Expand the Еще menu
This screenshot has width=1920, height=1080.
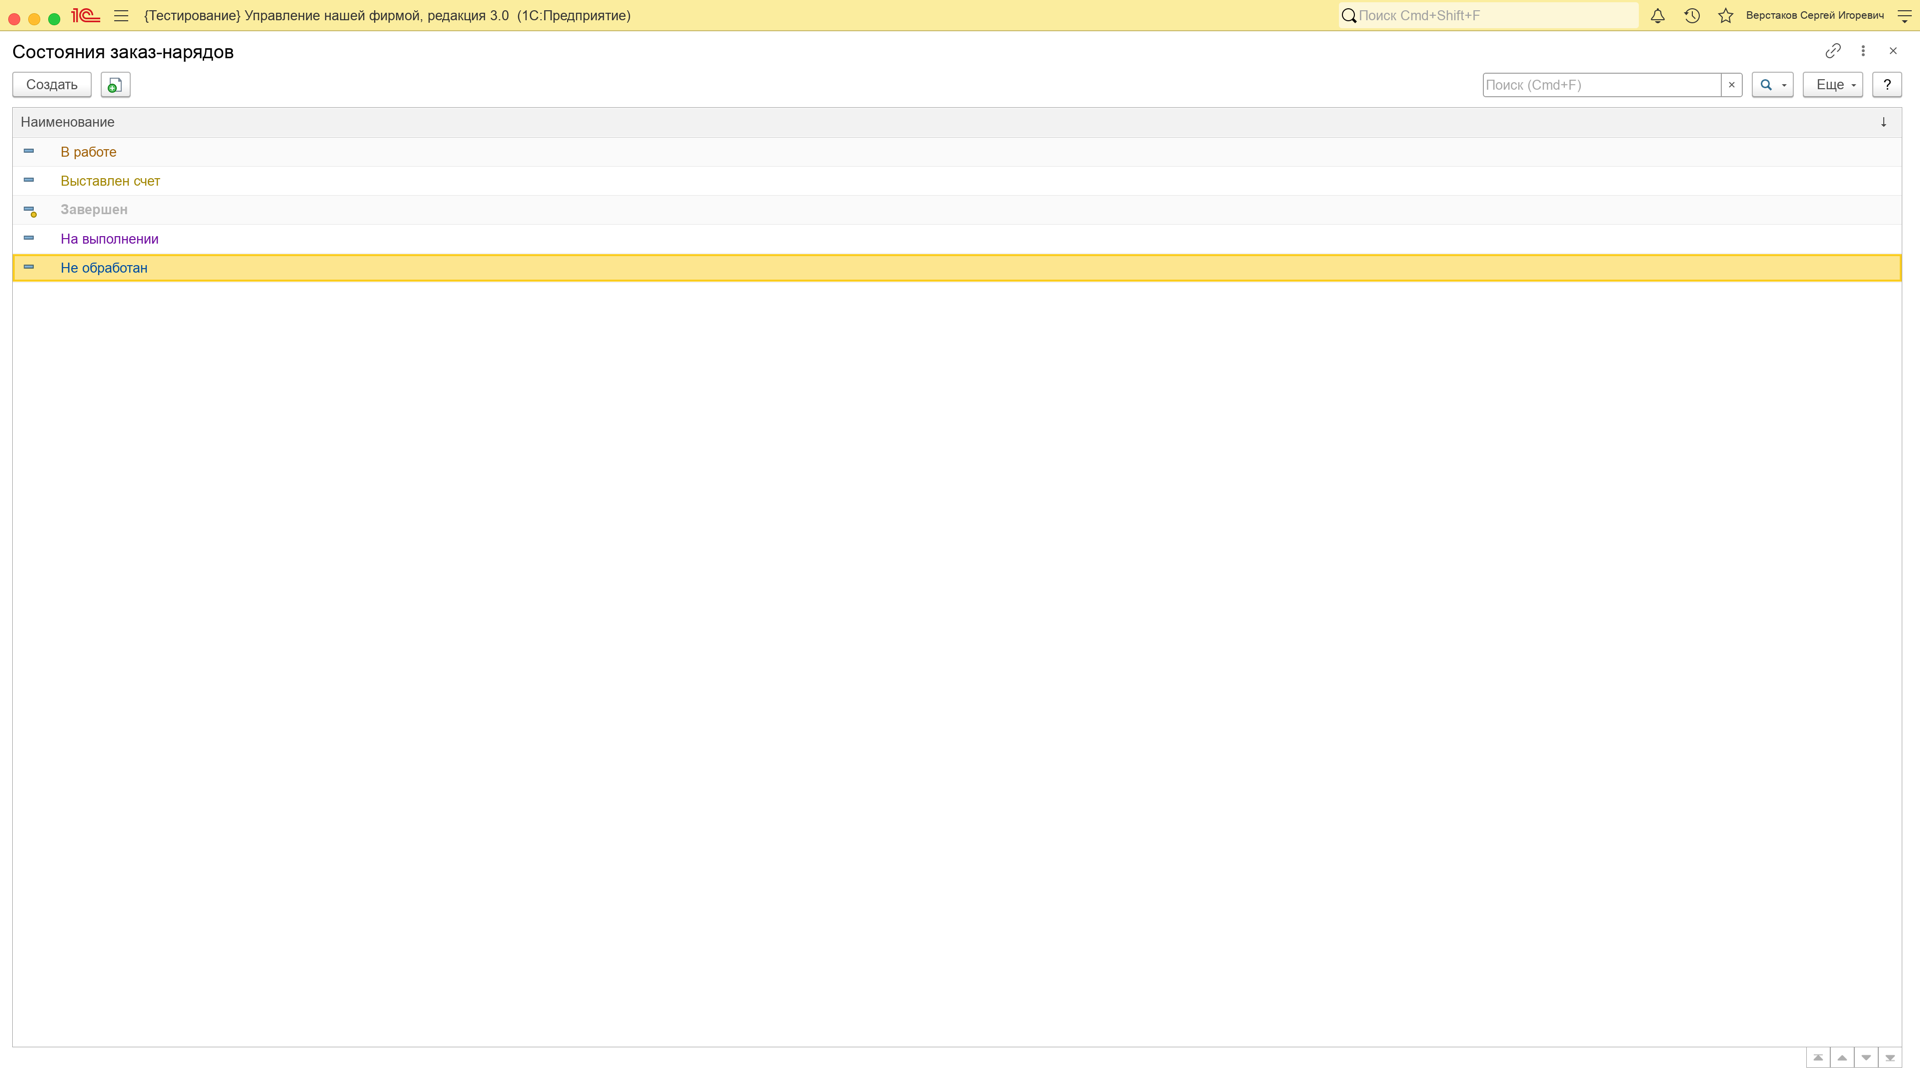tap(1833, 85)
